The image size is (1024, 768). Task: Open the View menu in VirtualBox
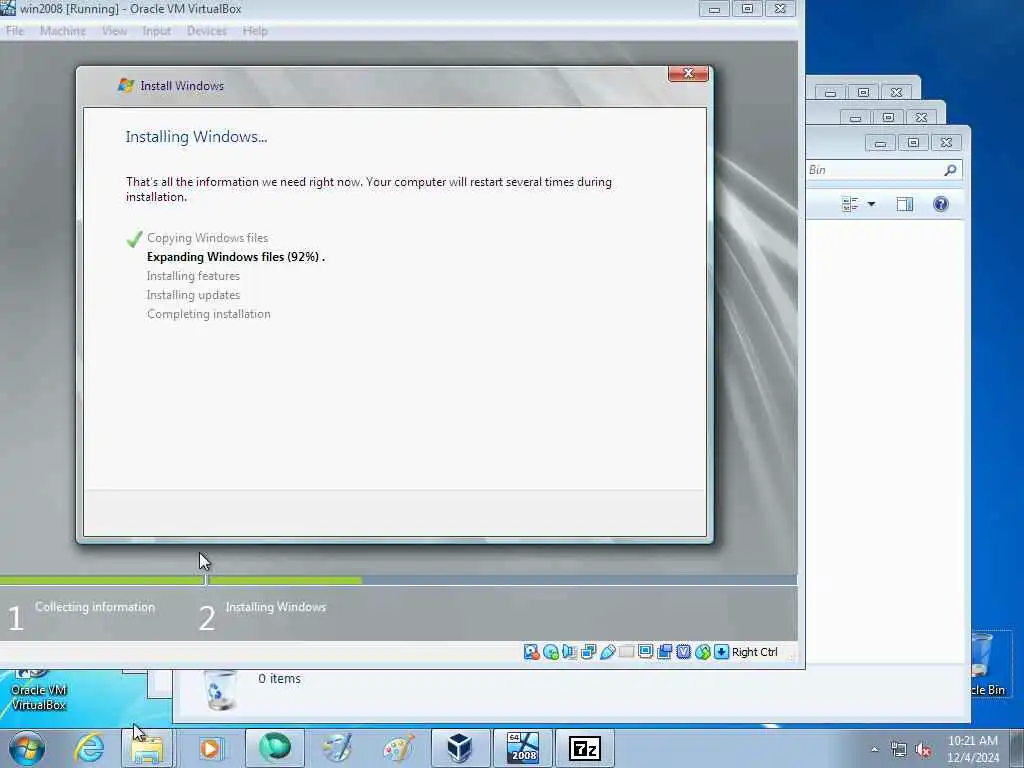(114, 31)
